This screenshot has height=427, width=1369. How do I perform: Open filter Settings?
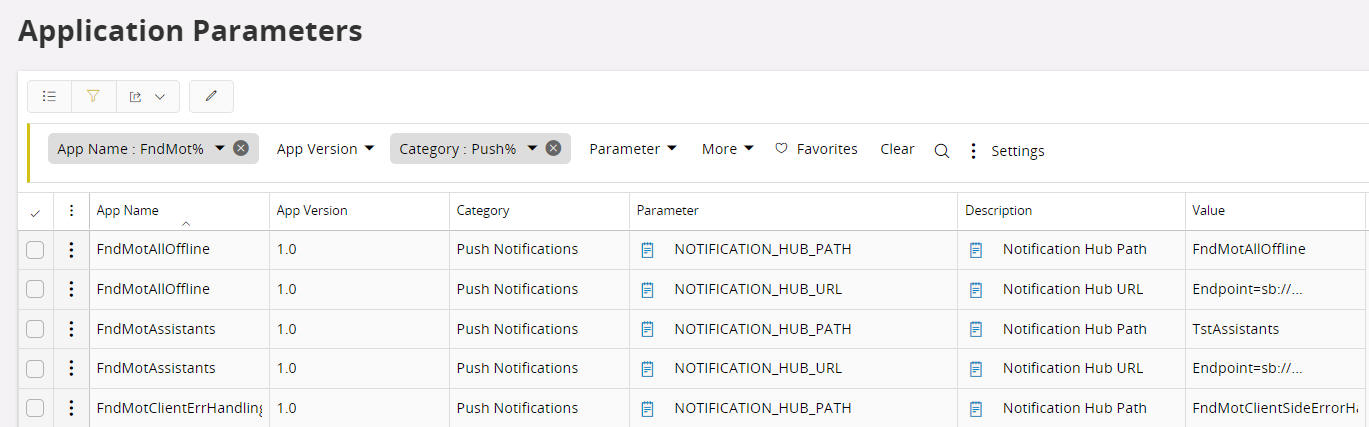[1017, 151]
